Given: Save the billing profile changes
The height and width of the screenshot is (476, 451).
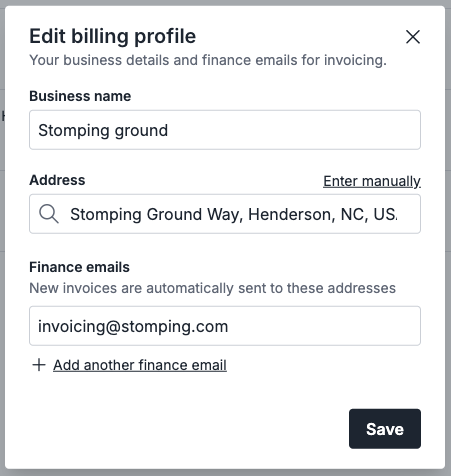Looking at the screenshot, I should (385, 429).
